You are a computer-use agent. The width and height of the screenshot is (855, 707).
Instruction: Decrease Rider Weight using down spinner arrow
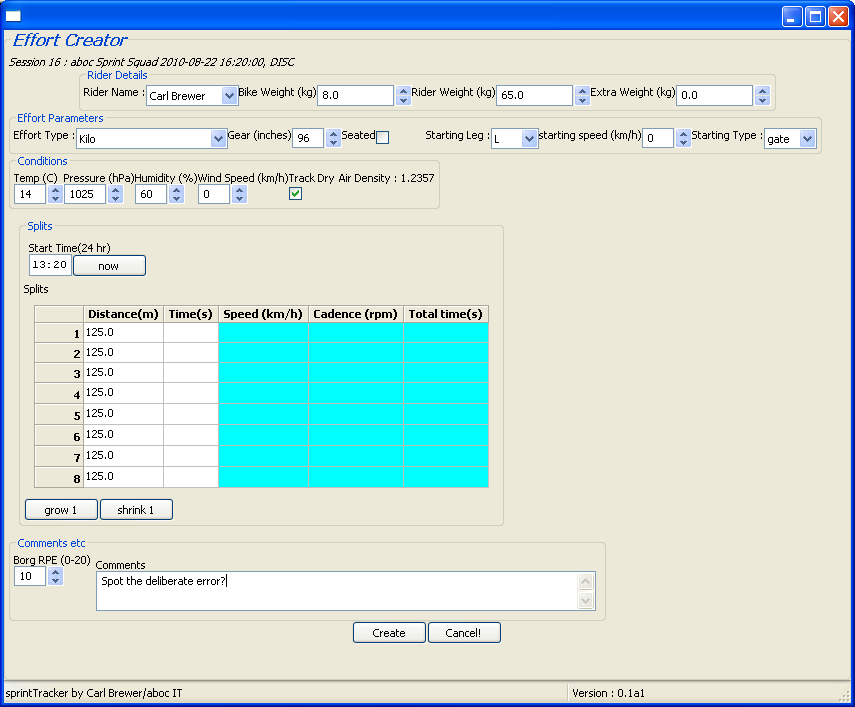(582, 100)
